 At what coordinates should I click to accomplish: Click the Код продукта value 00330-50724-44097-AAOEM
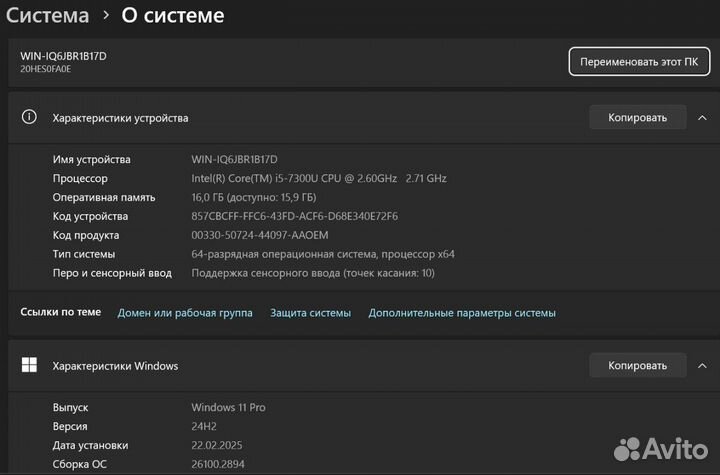(x=259, y=235)
